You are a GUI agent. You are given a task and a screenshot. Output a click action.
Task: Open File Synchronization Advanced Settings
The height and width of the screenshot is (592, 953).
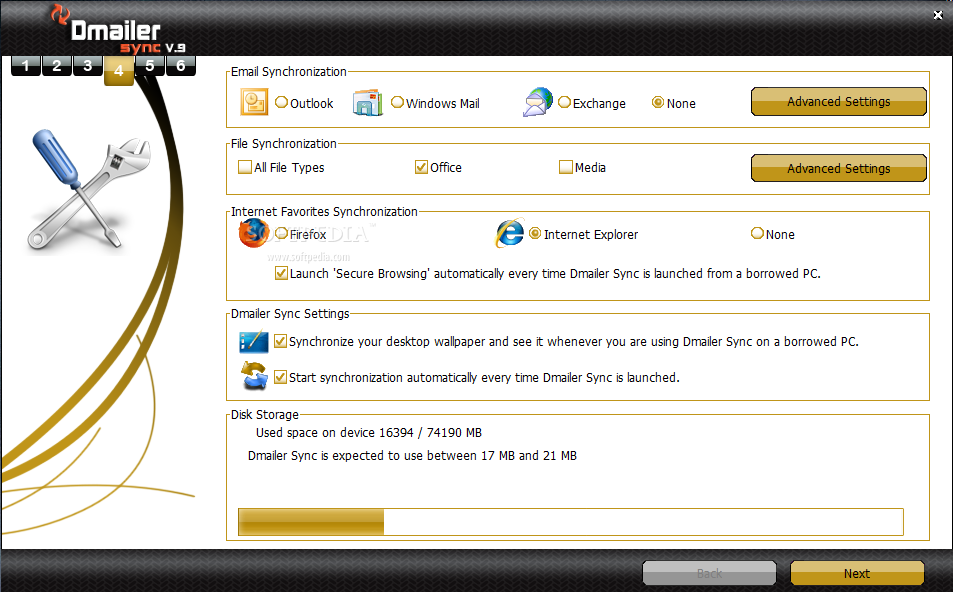click(x=839, y=168)
